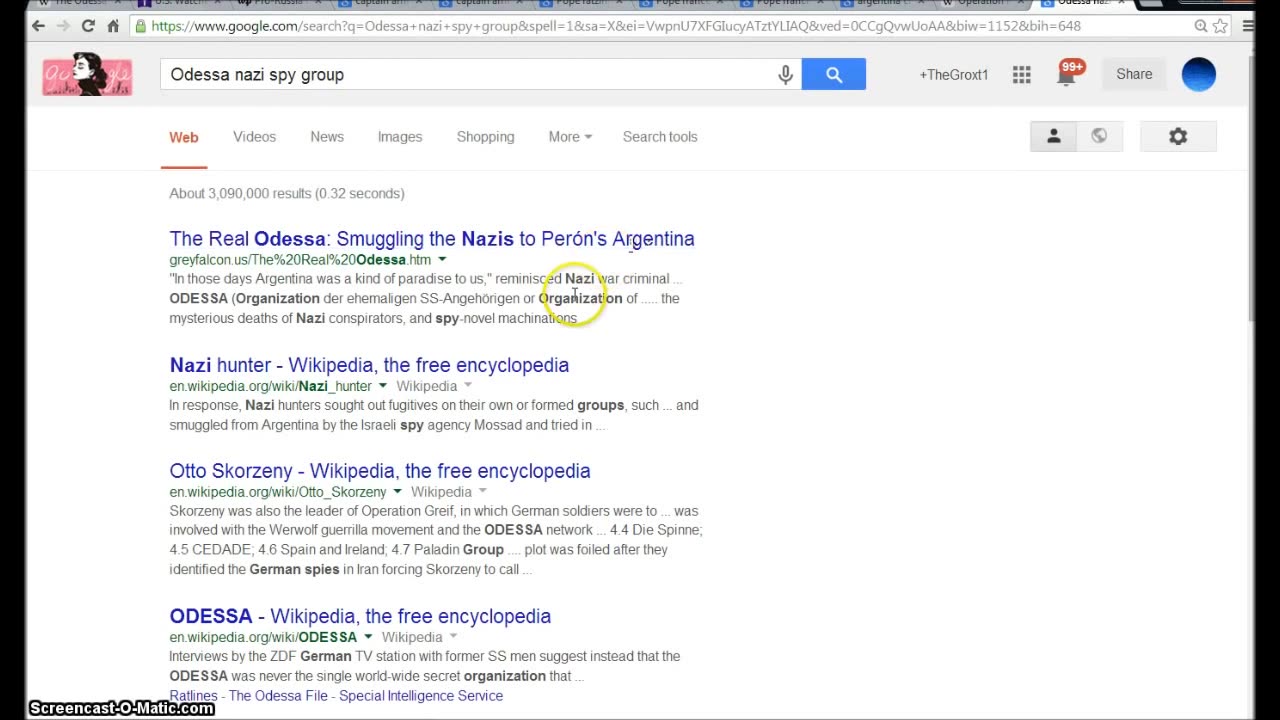Viewport: 1280px width, 720px height.
Task: Expand the greyfalcon.us result arrow
Action: coord(442,260)
